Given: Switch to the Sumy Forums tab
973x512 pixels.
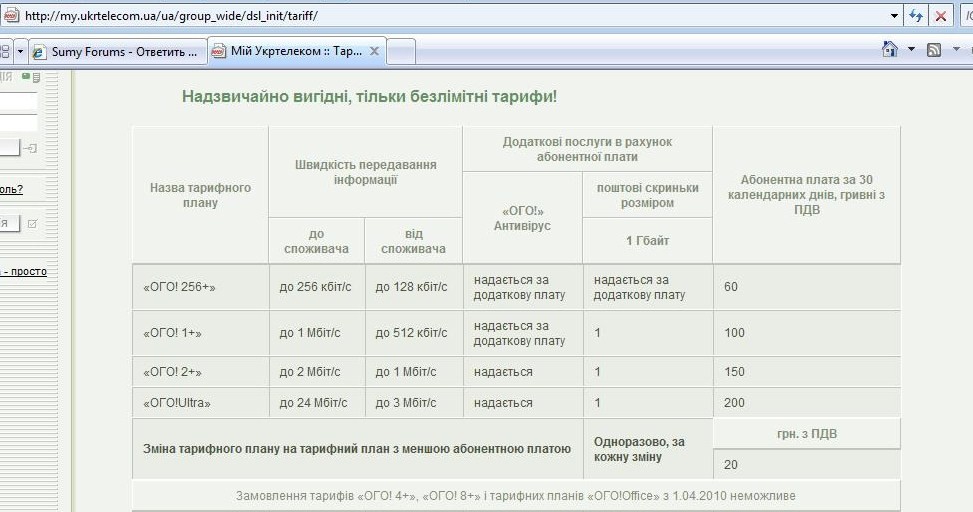Looking at the screenshot, I should click(116, 51).
